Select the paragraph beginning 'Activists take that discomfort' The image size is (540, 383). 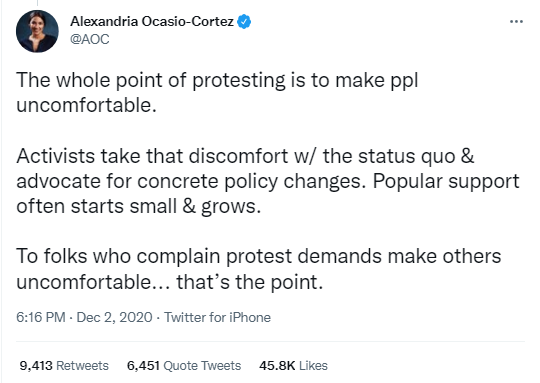[268, 181]
